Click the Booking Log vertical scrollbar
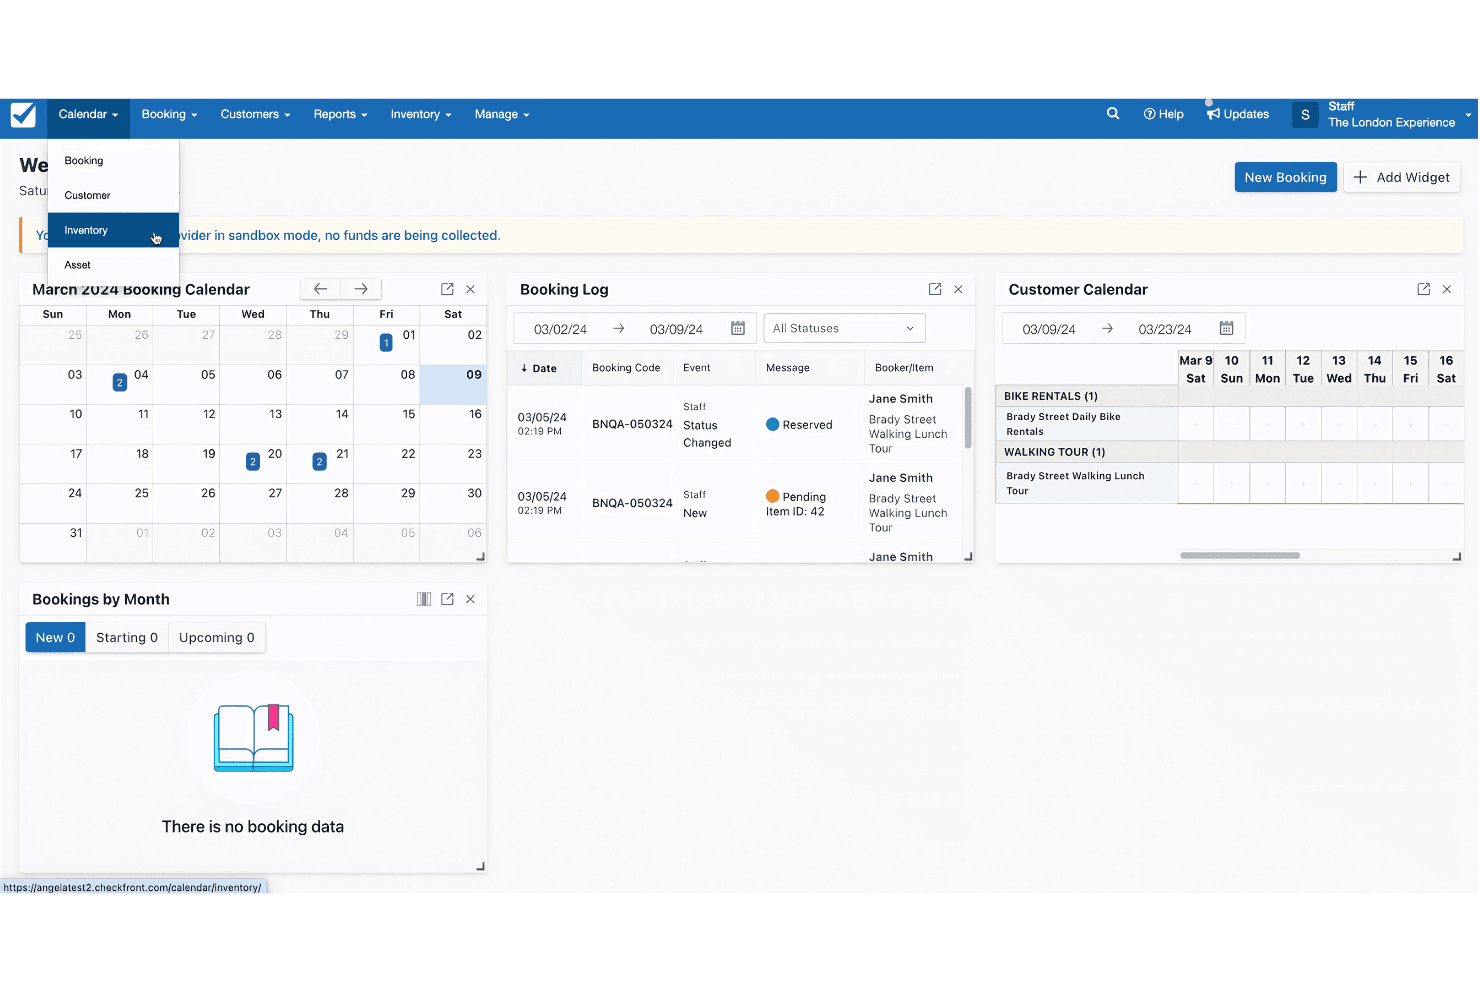The height and width of the screenshot is (987, 1480). (x=968, y=418)
